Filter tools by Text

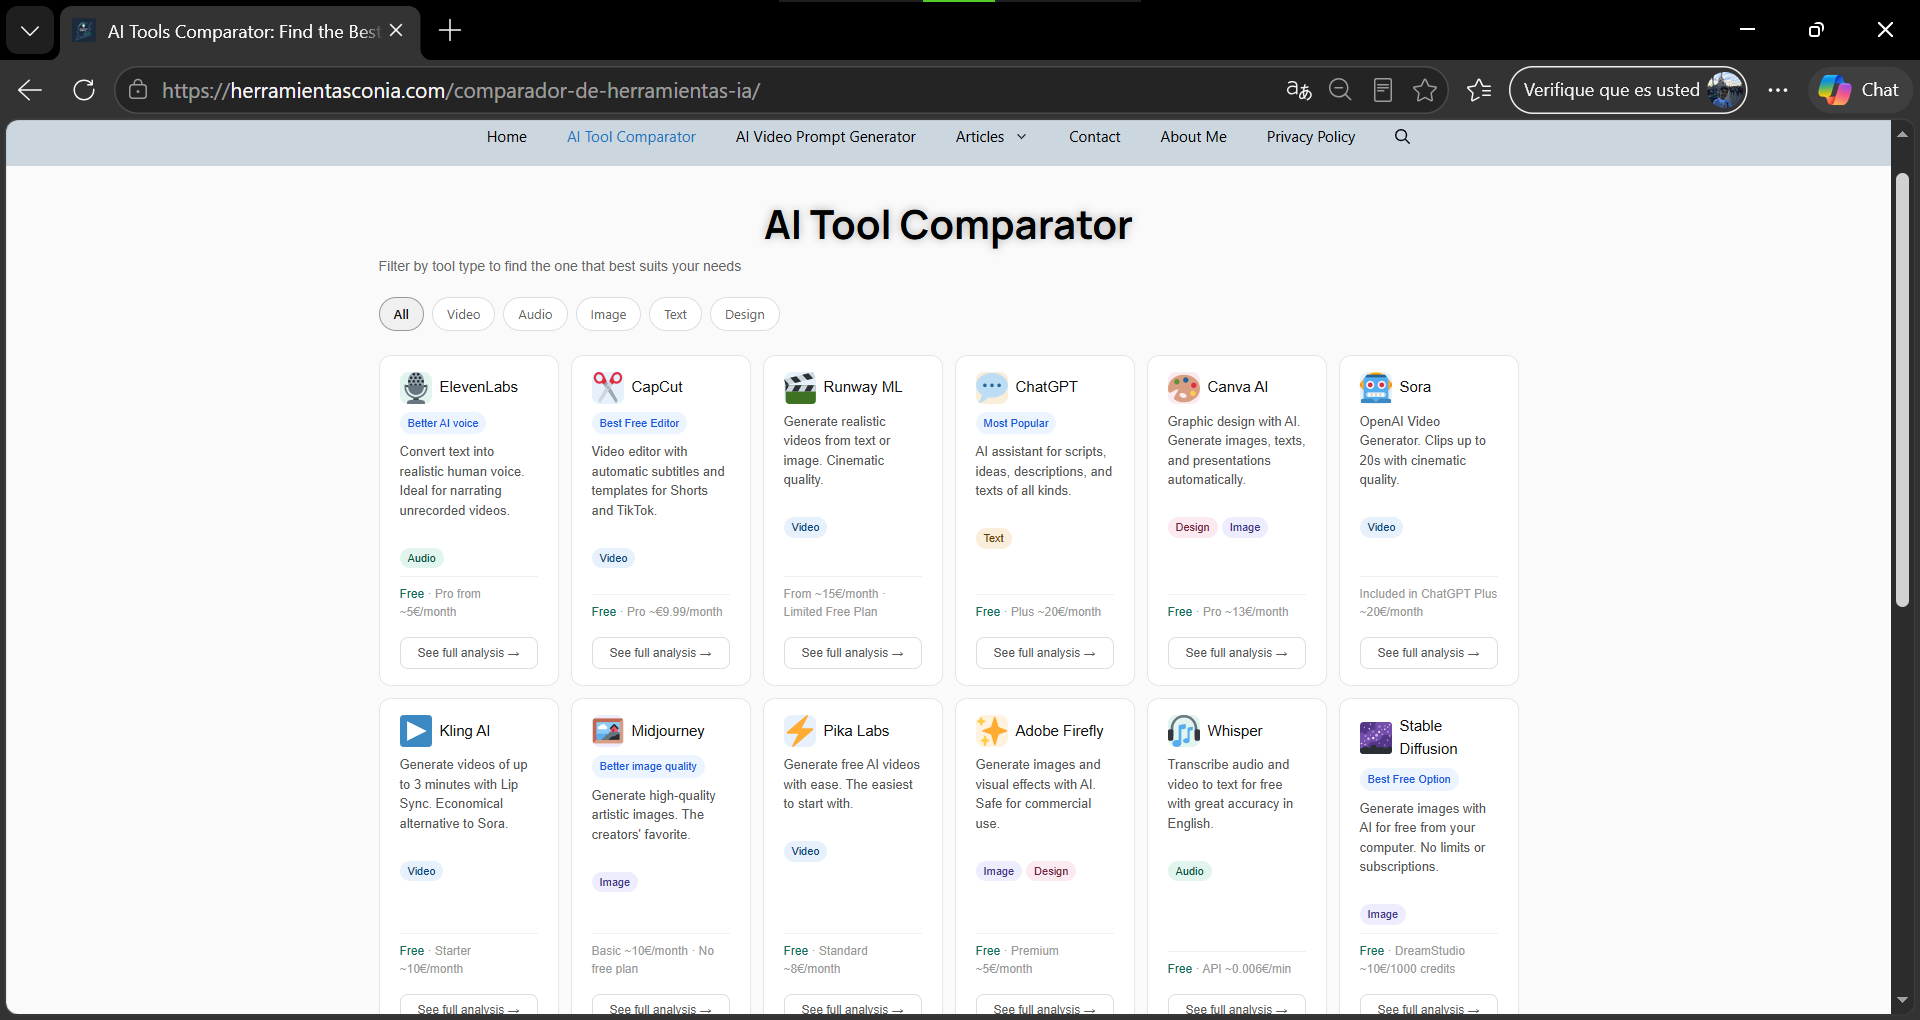(675, 314)
